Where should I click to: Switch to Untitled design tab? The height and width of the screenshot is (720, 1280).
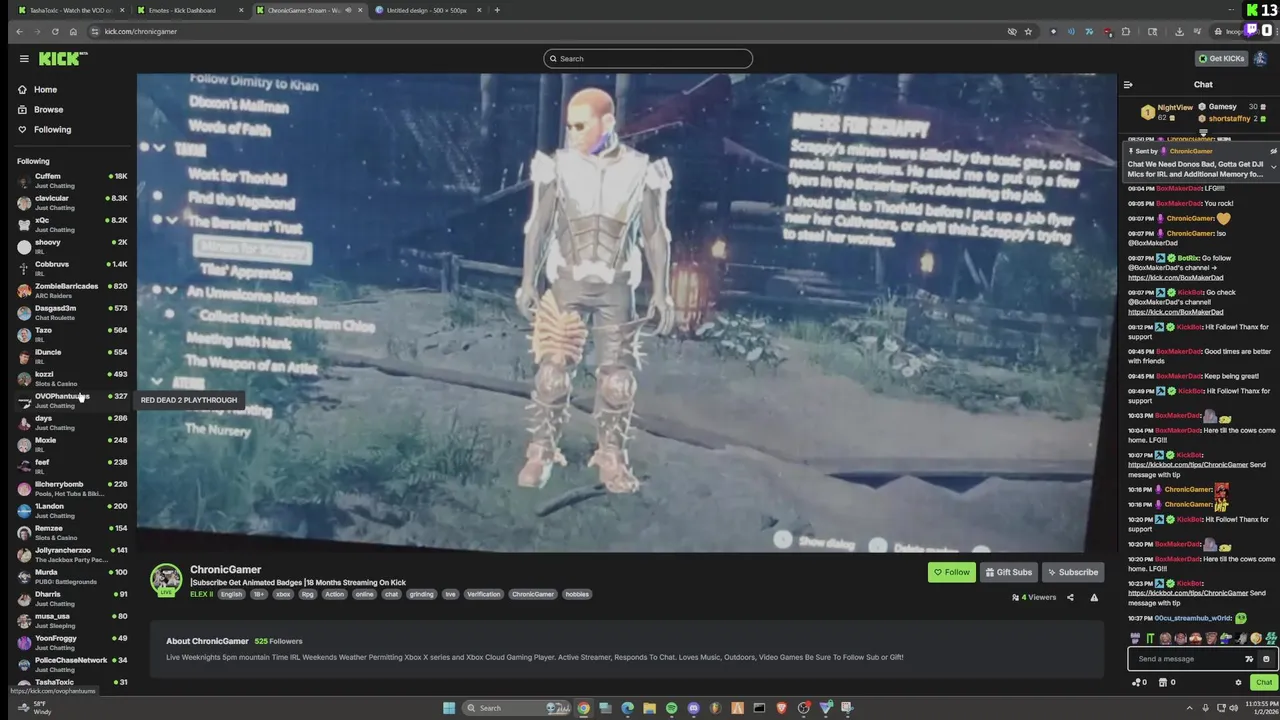pyautogui.click(x=428, y=10)
